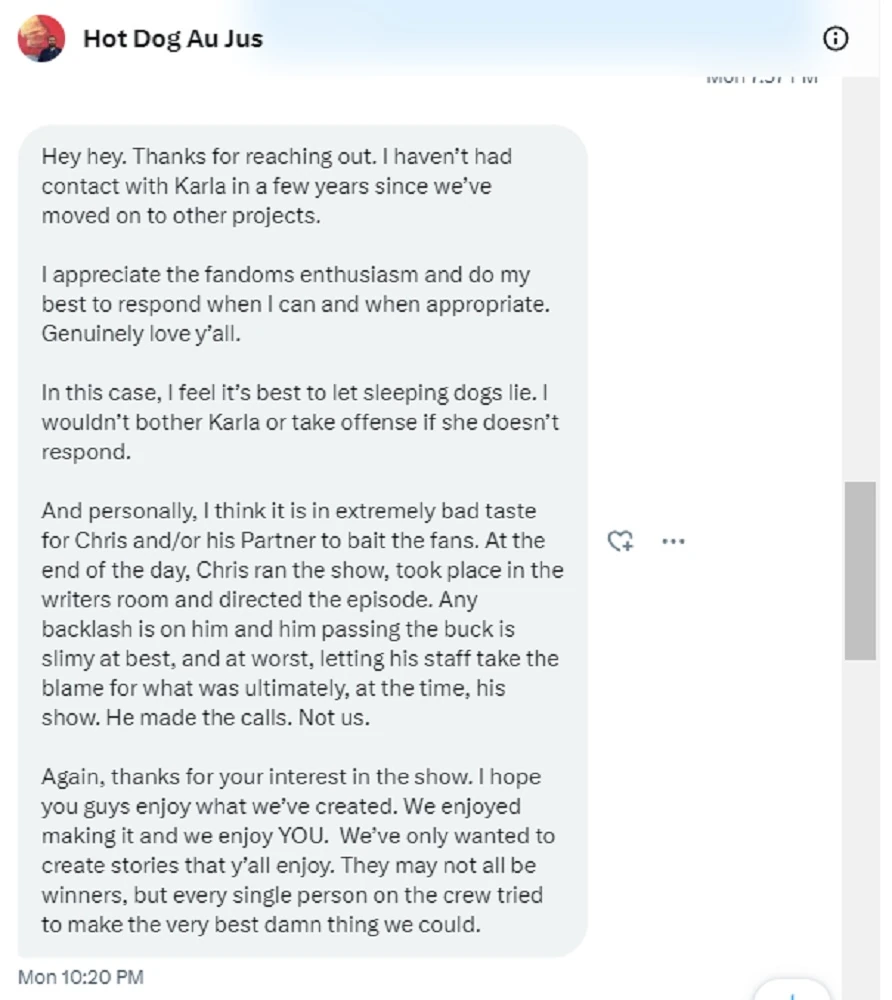The image size is (892, 1000).
Task: Click the "let sleeping dogs lie" sentence
Action: coord(300,392)
